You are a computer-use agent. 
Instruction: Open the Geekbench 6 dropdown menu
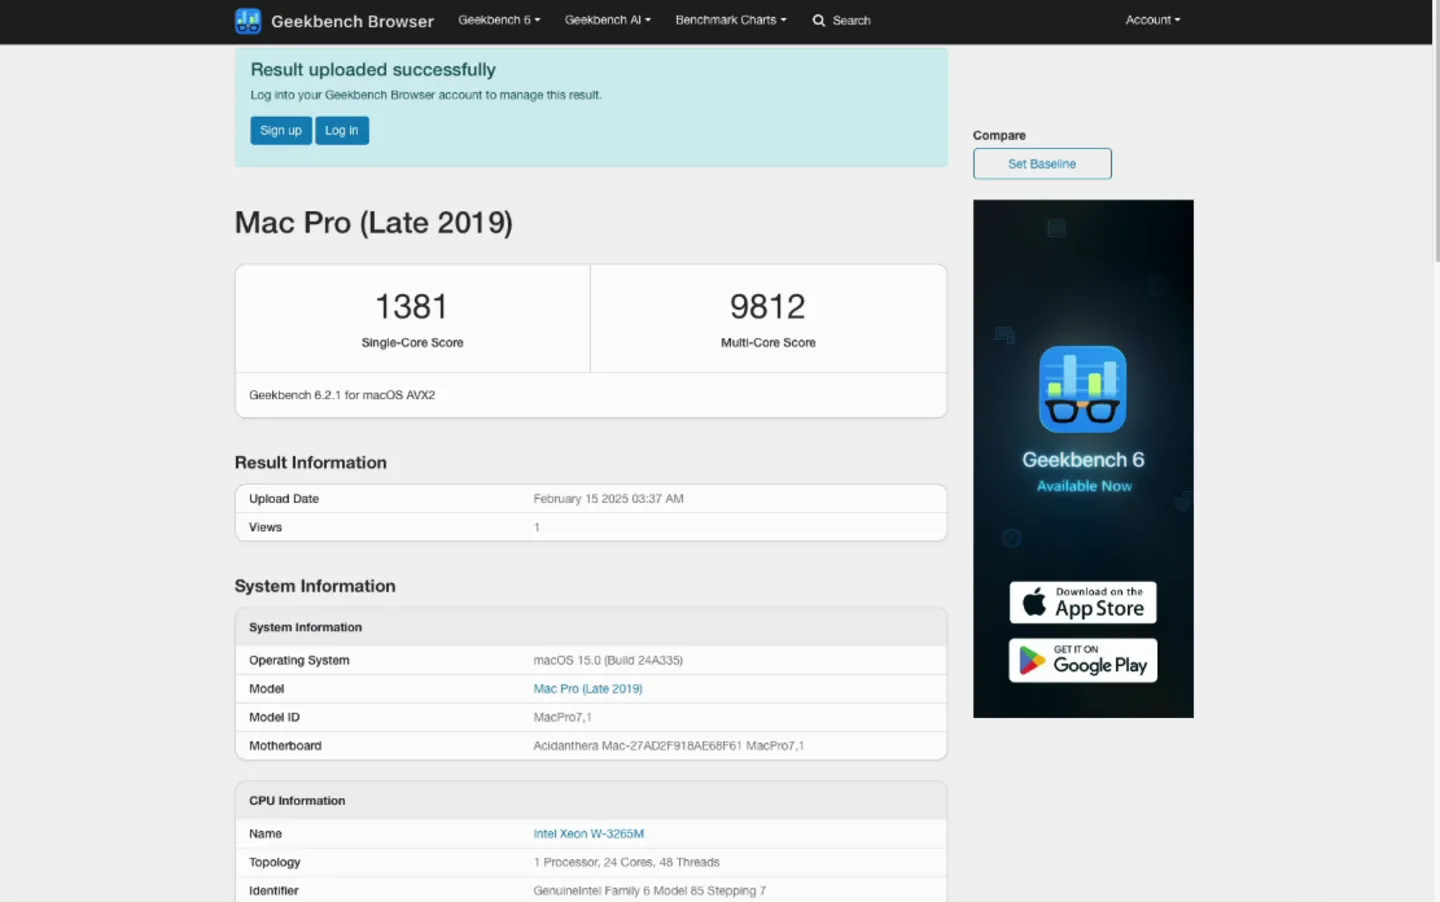tap(499, 20)
